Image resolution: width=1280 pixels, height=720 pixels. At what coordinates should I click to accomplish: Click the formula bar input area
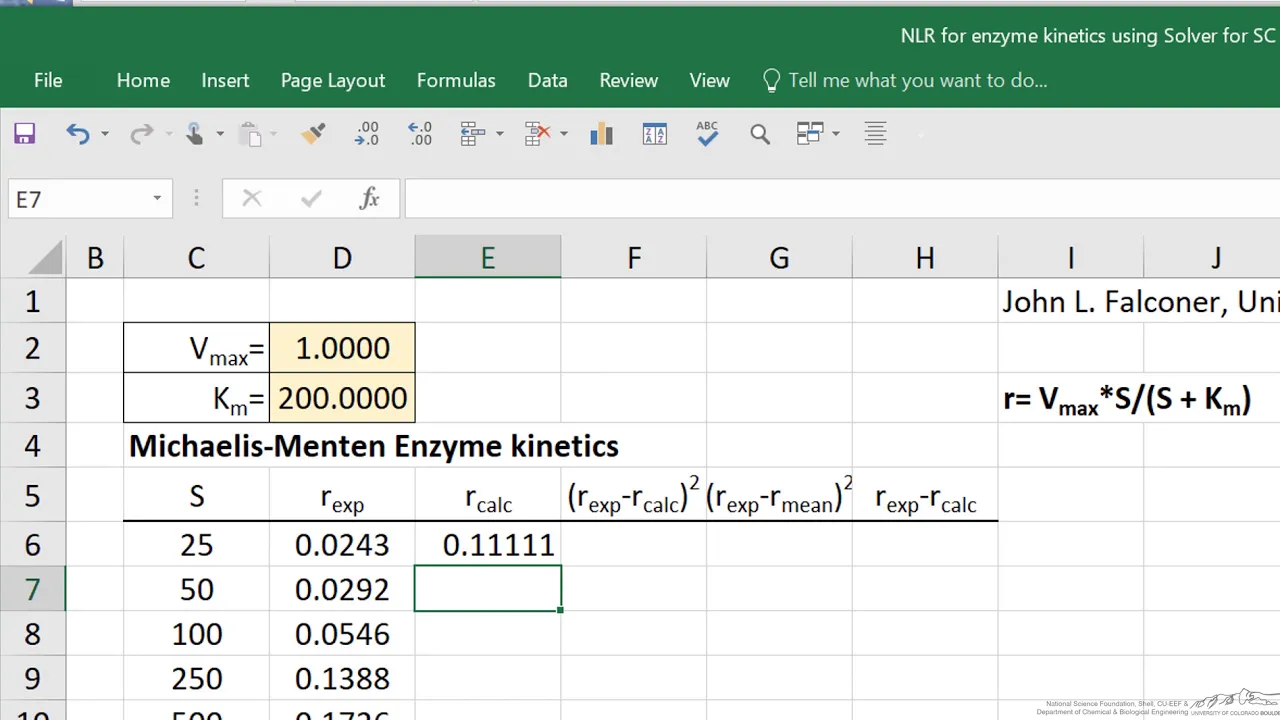point(842,199)
